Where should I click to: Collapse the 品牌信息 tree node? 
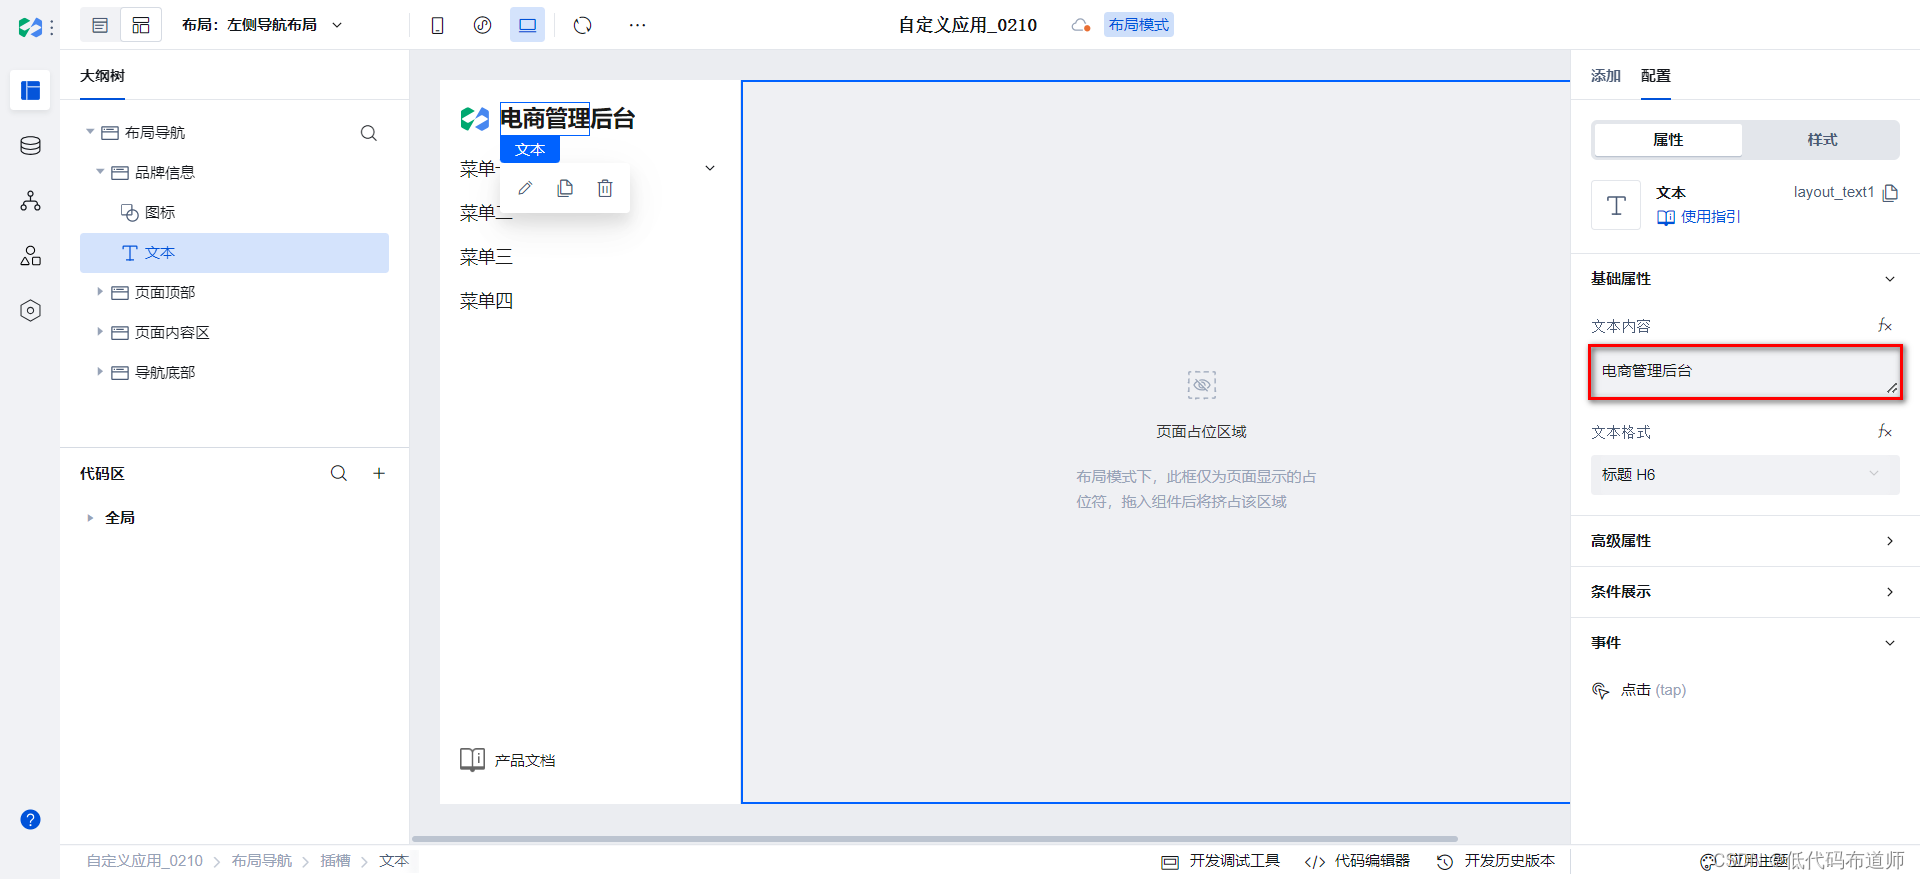(x=100, y=172)
